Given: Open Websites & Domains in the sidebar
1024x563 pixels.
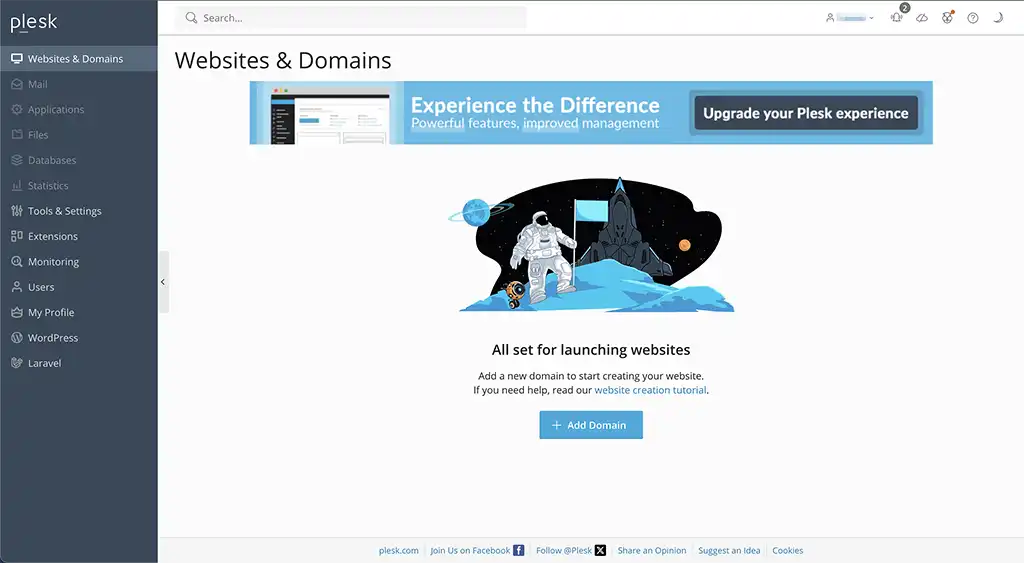Looking at the screenshot, I should (x=78, y=59).
